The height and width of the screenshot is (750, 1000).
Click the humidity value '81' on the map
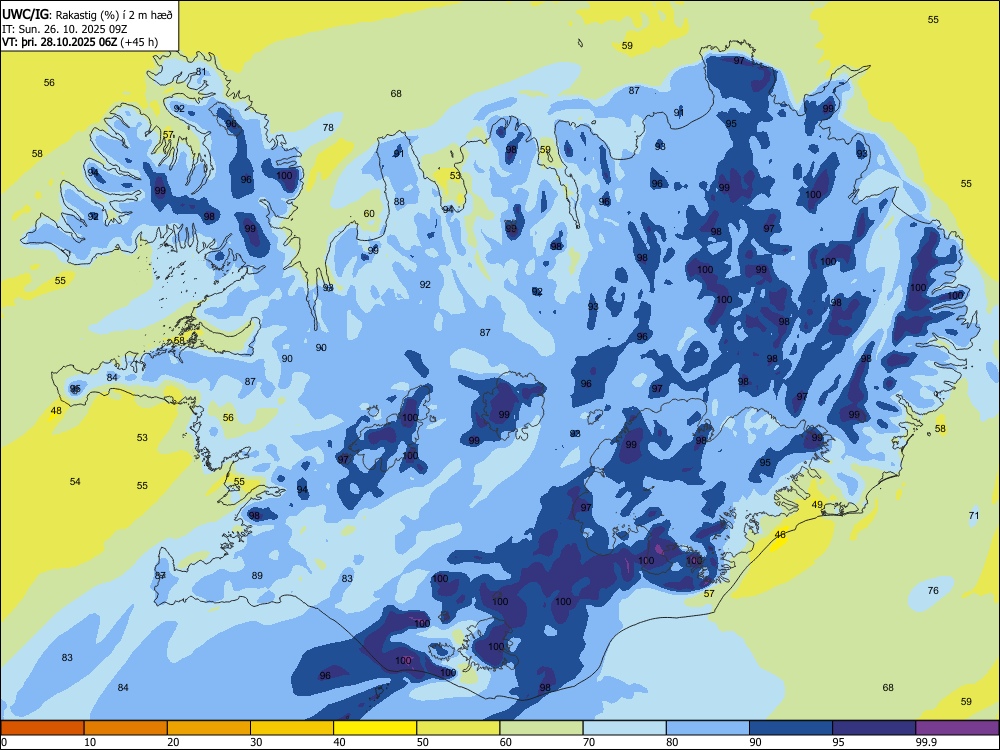[x=202, y=71]
